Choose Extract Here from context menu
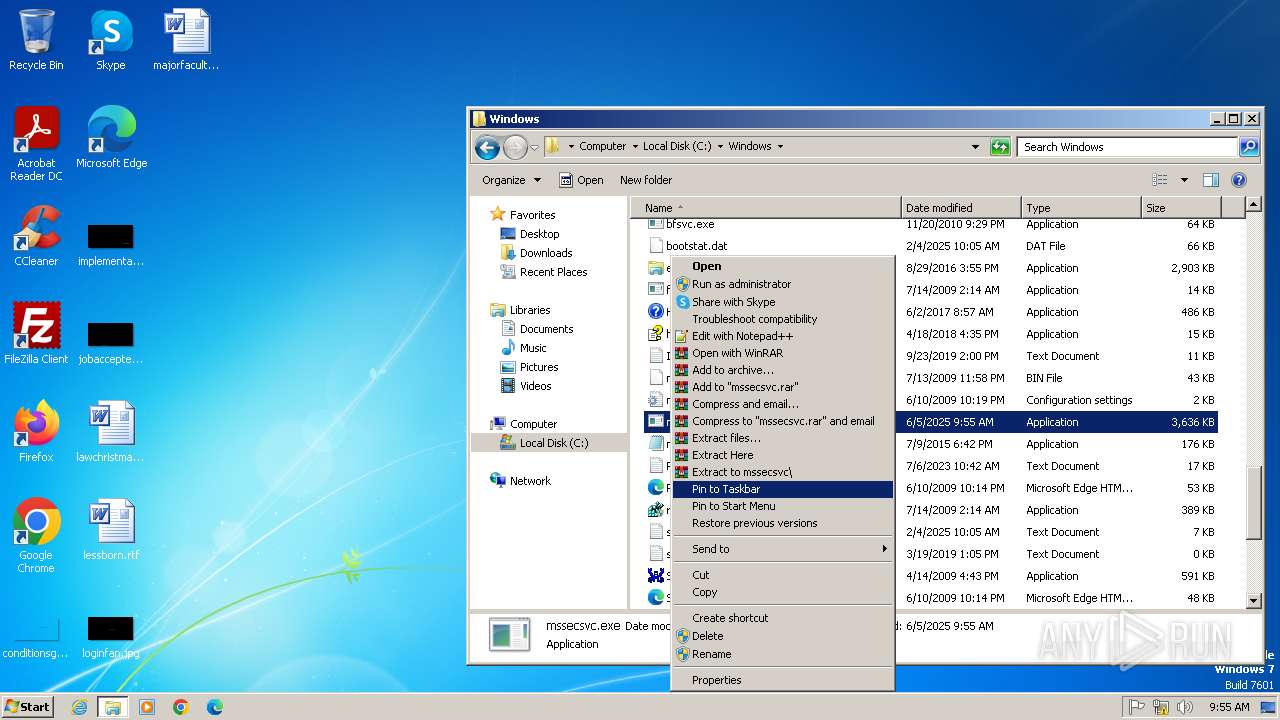Image resolution: width=1280 pixels, height=720 pixels. (781, 455)
